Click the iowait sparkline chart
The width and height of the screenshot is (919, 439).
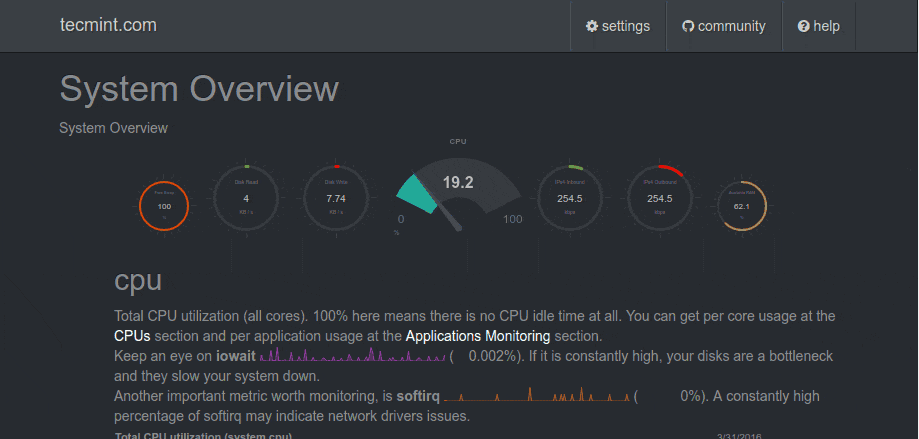[x=353, y=356]
